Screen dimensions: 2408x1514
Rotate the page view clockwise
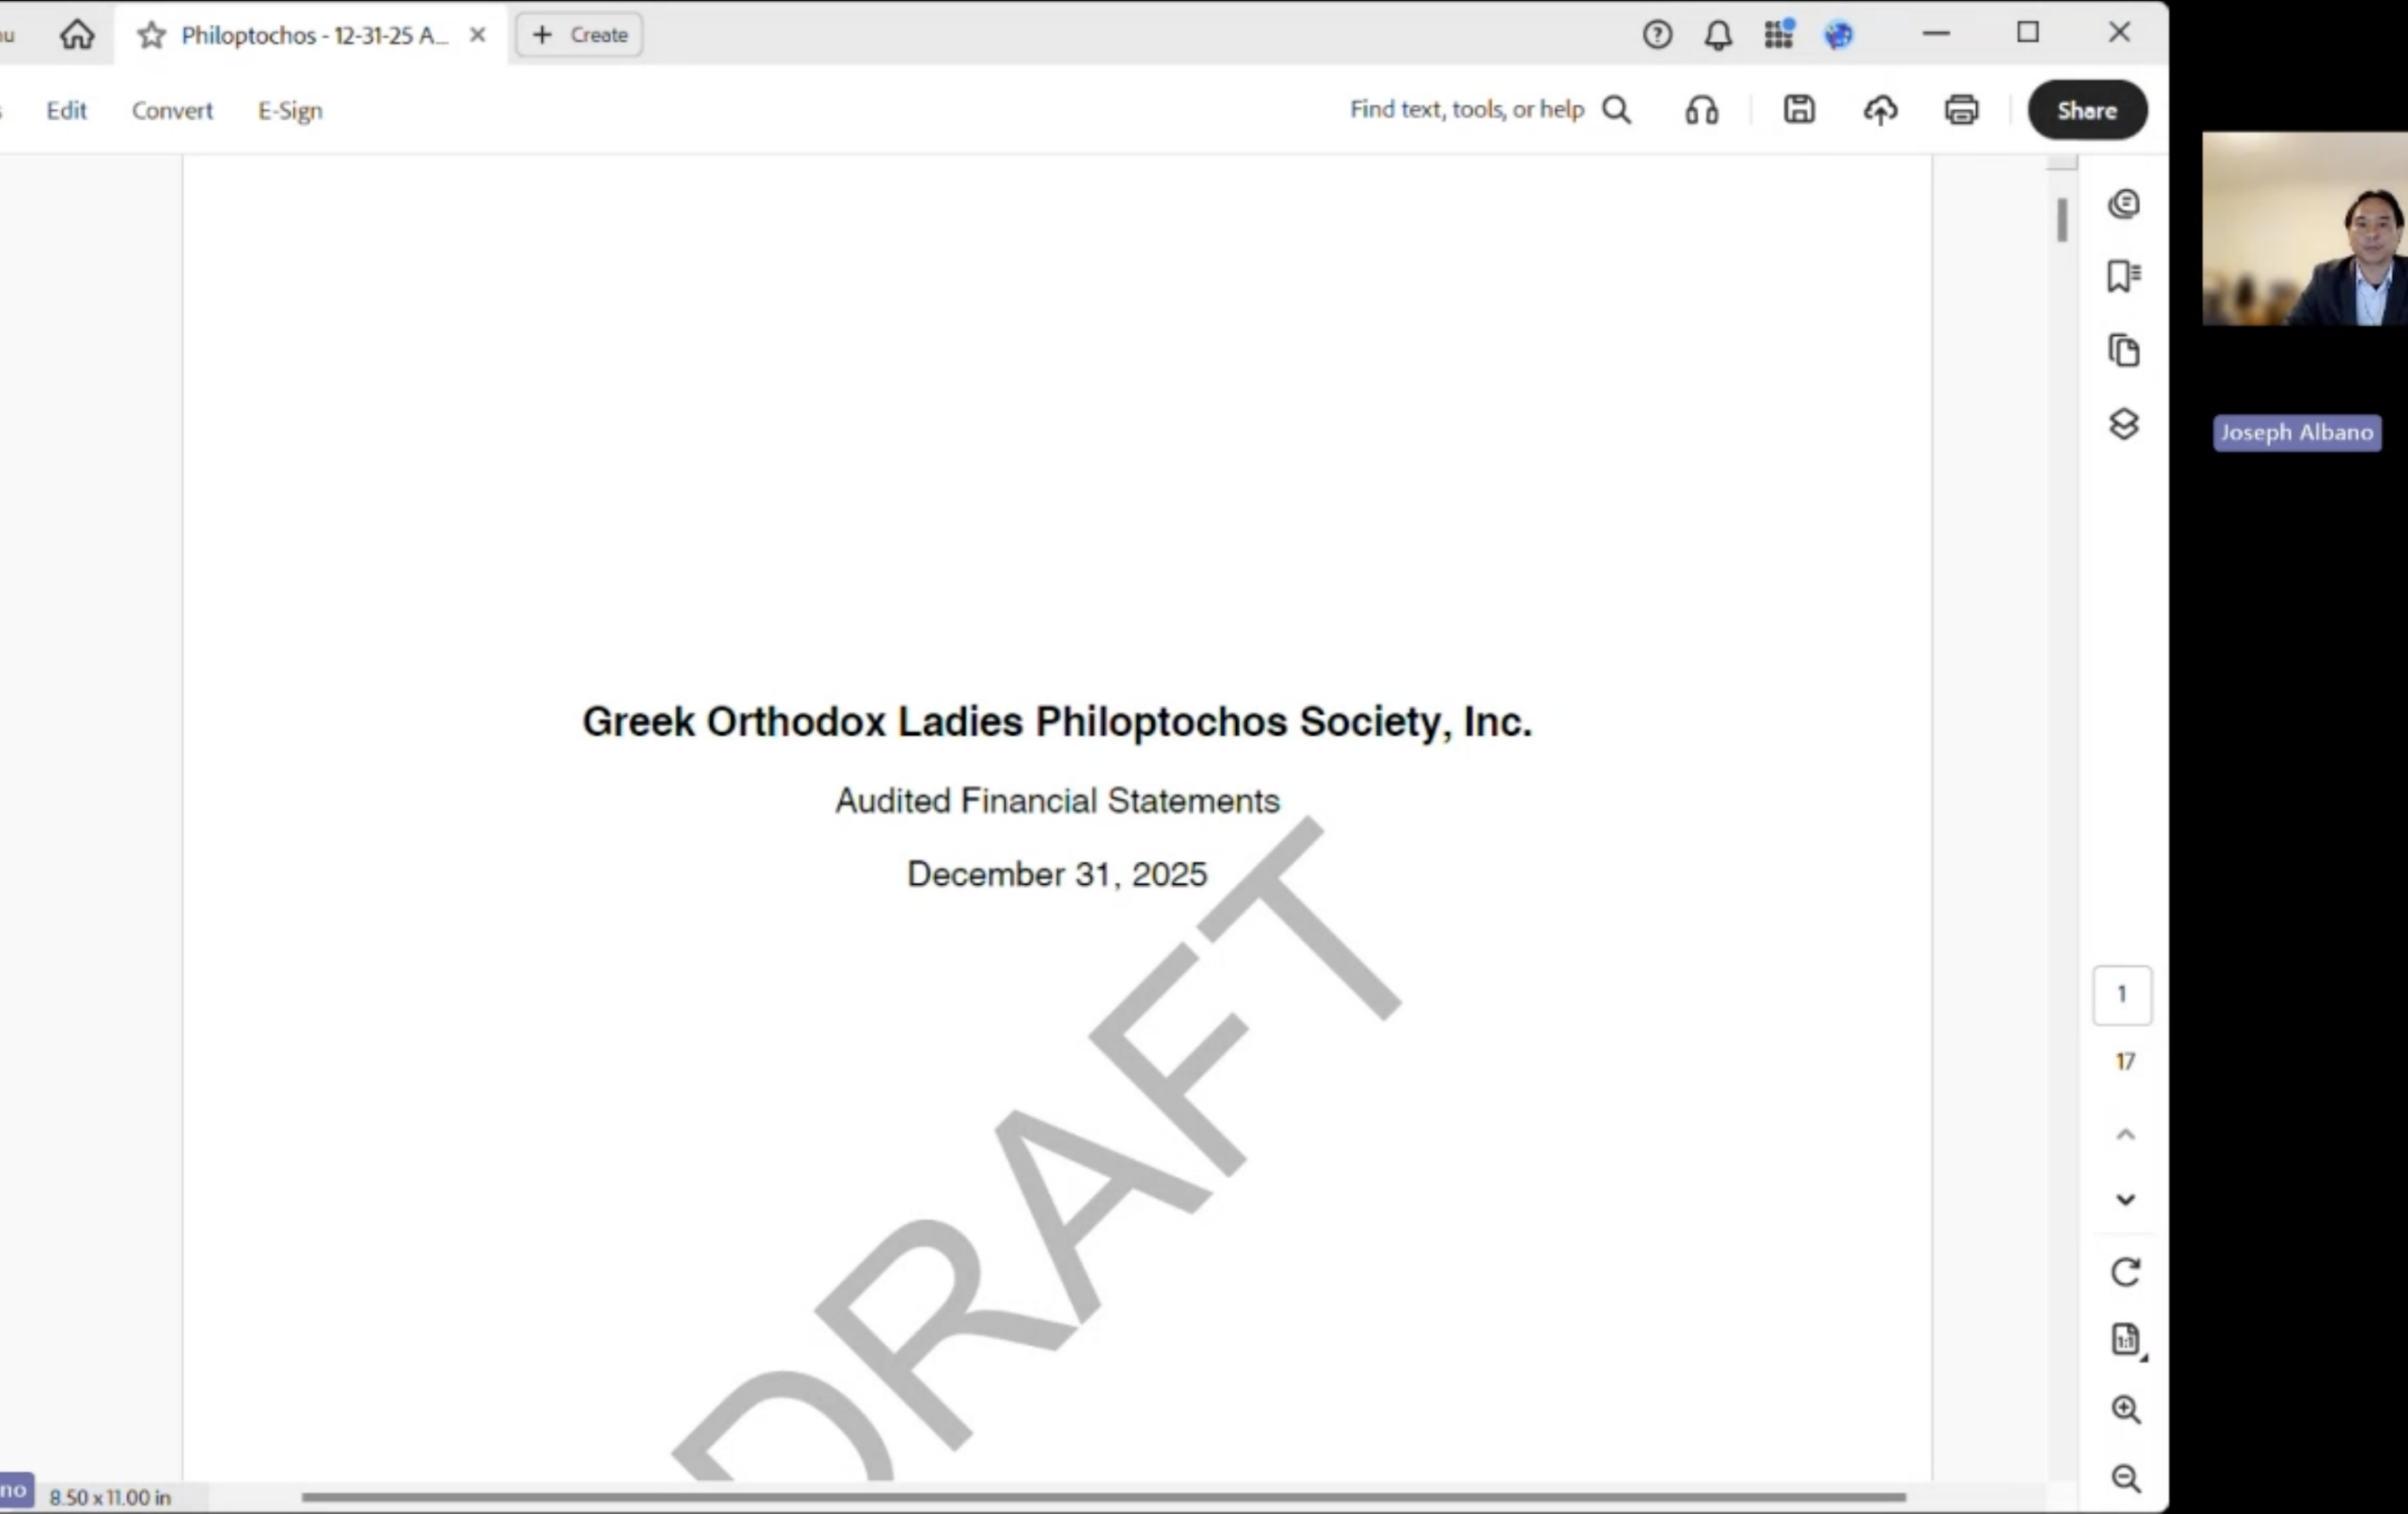(x=2126, y=1272)
